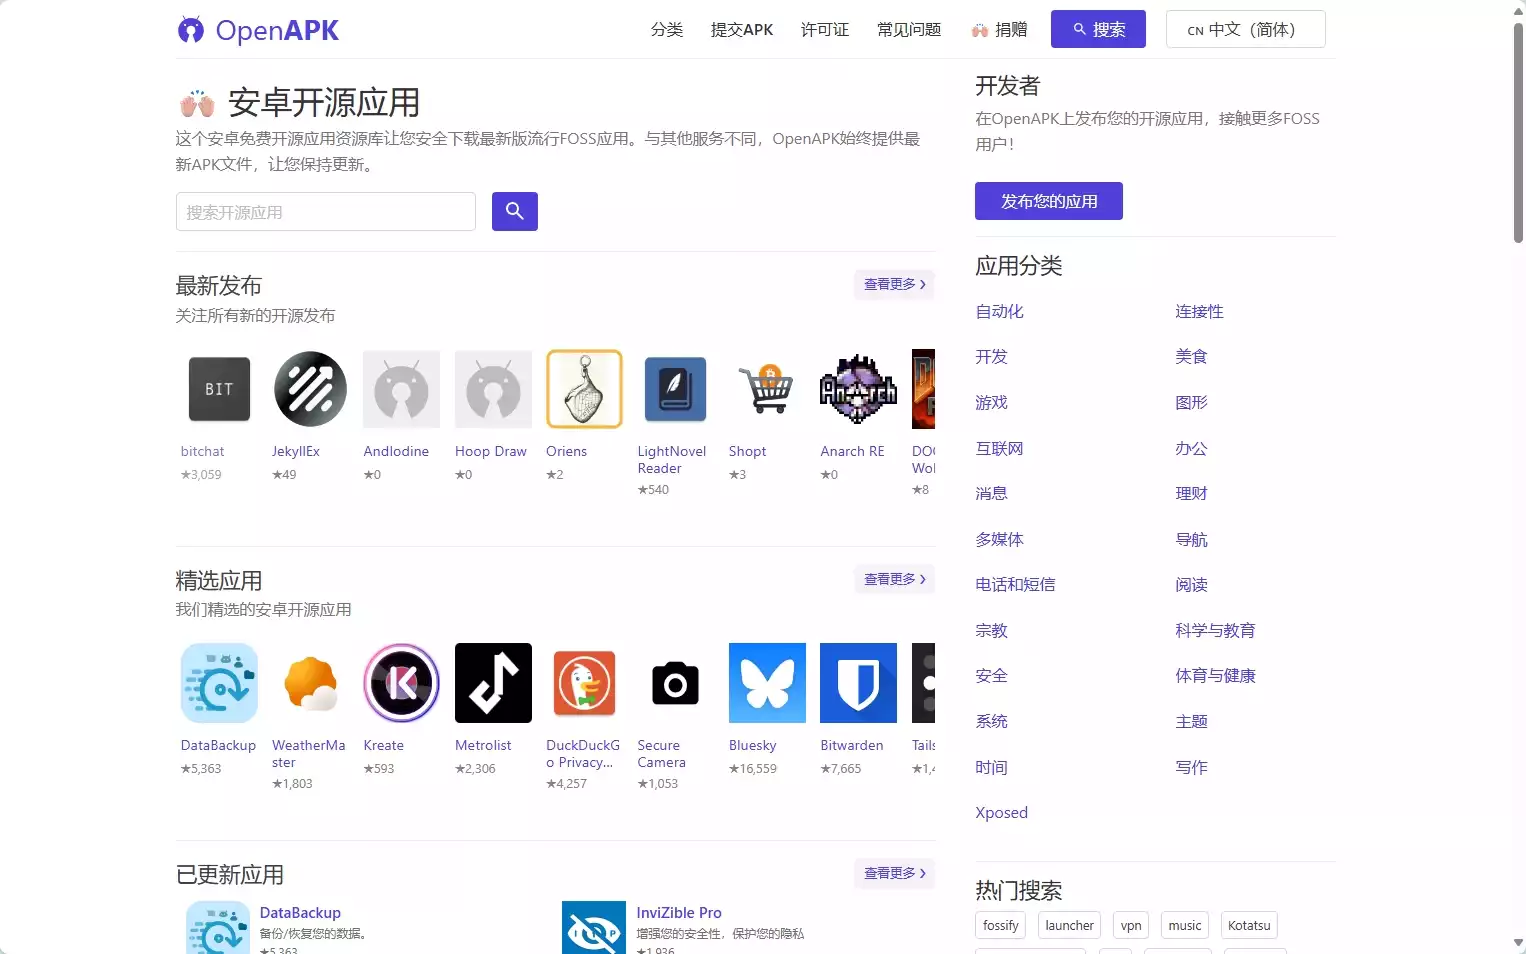The image size is (1526, 954).
Task: Expand 查看更多 for 最新发布
Action: 894,285
